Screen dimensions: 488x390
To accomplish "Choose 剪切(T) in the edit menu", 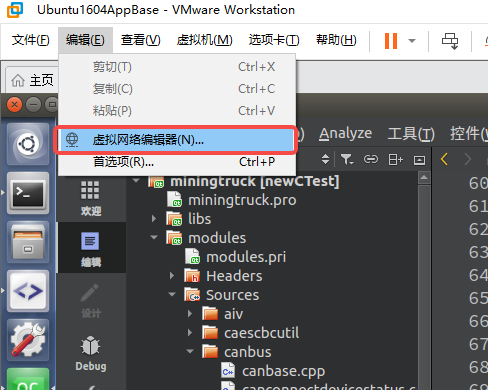I will point(177,67).
